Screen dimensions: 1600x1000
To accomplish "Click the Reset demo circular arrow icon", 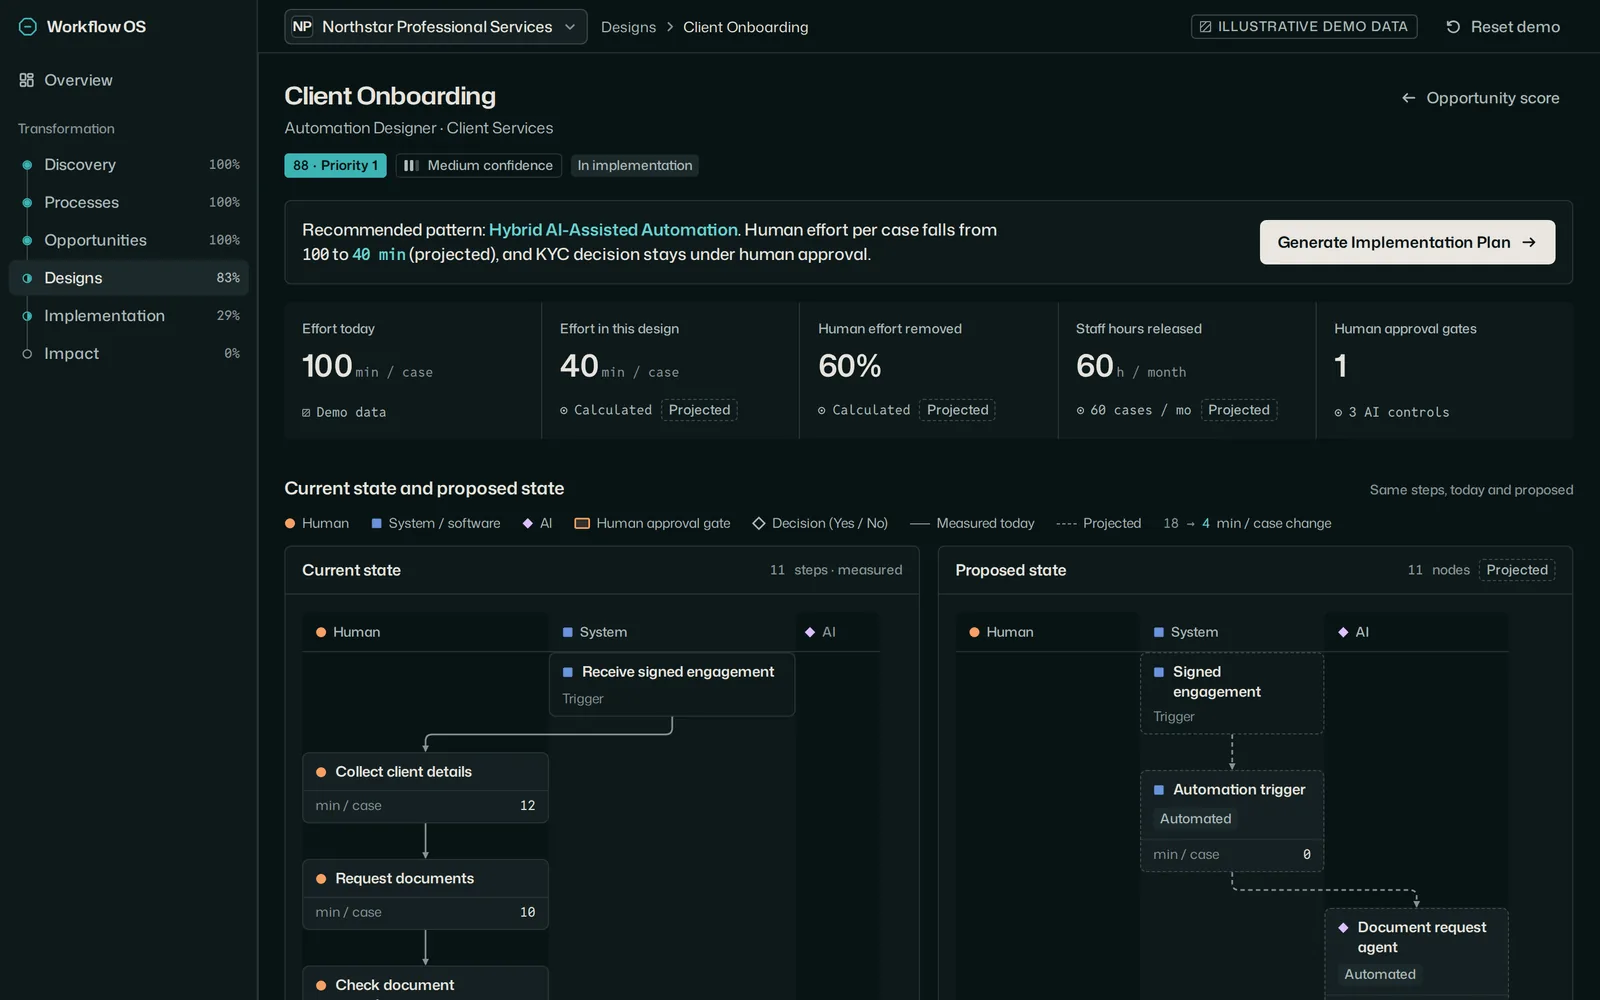I will 1453,27.
